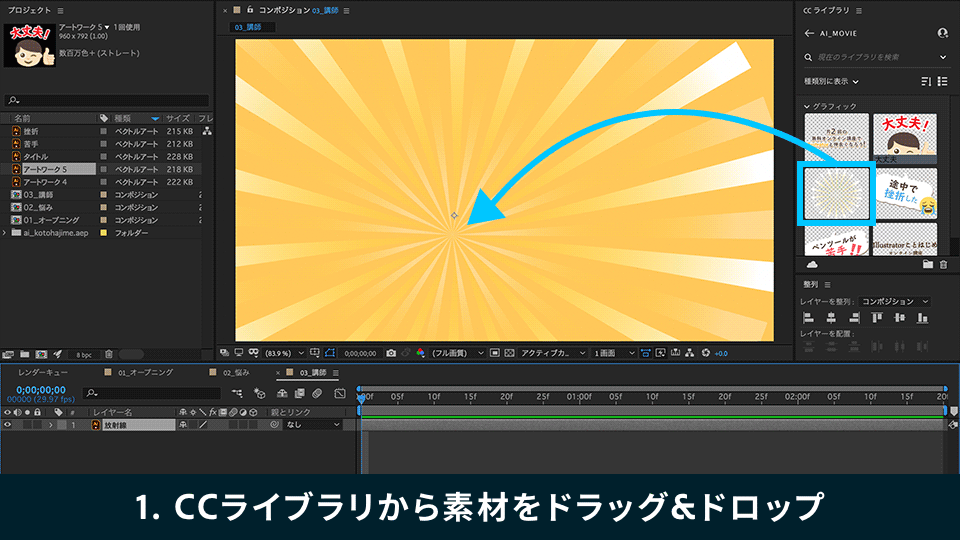Click the 名前 column header
This screenshot has width=960, height=540.
click(23, 118)
